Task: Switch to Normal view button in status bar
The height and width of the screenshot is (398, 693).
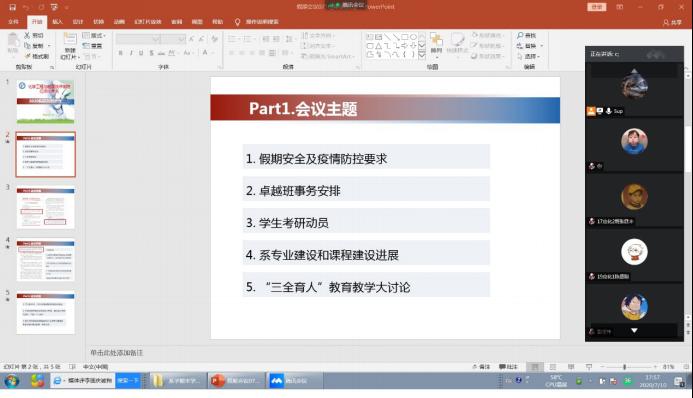Action: (x=535, y=367)
